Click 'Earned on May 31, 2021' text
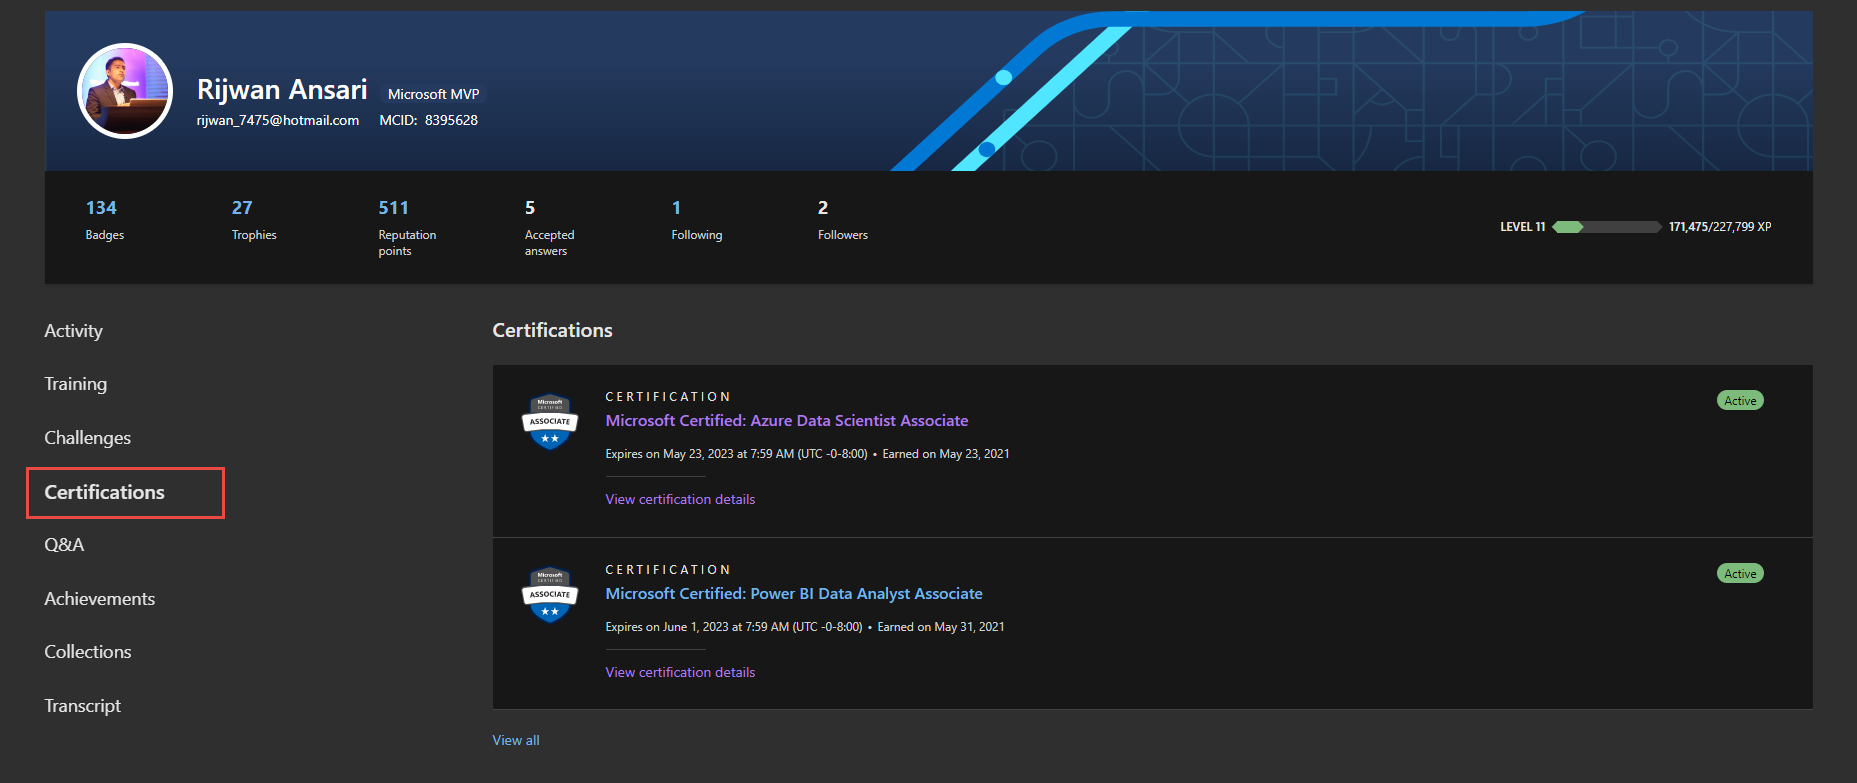The height and width of the screenshot is (783, 1857). pyautogui.click(x=940, y=627)
